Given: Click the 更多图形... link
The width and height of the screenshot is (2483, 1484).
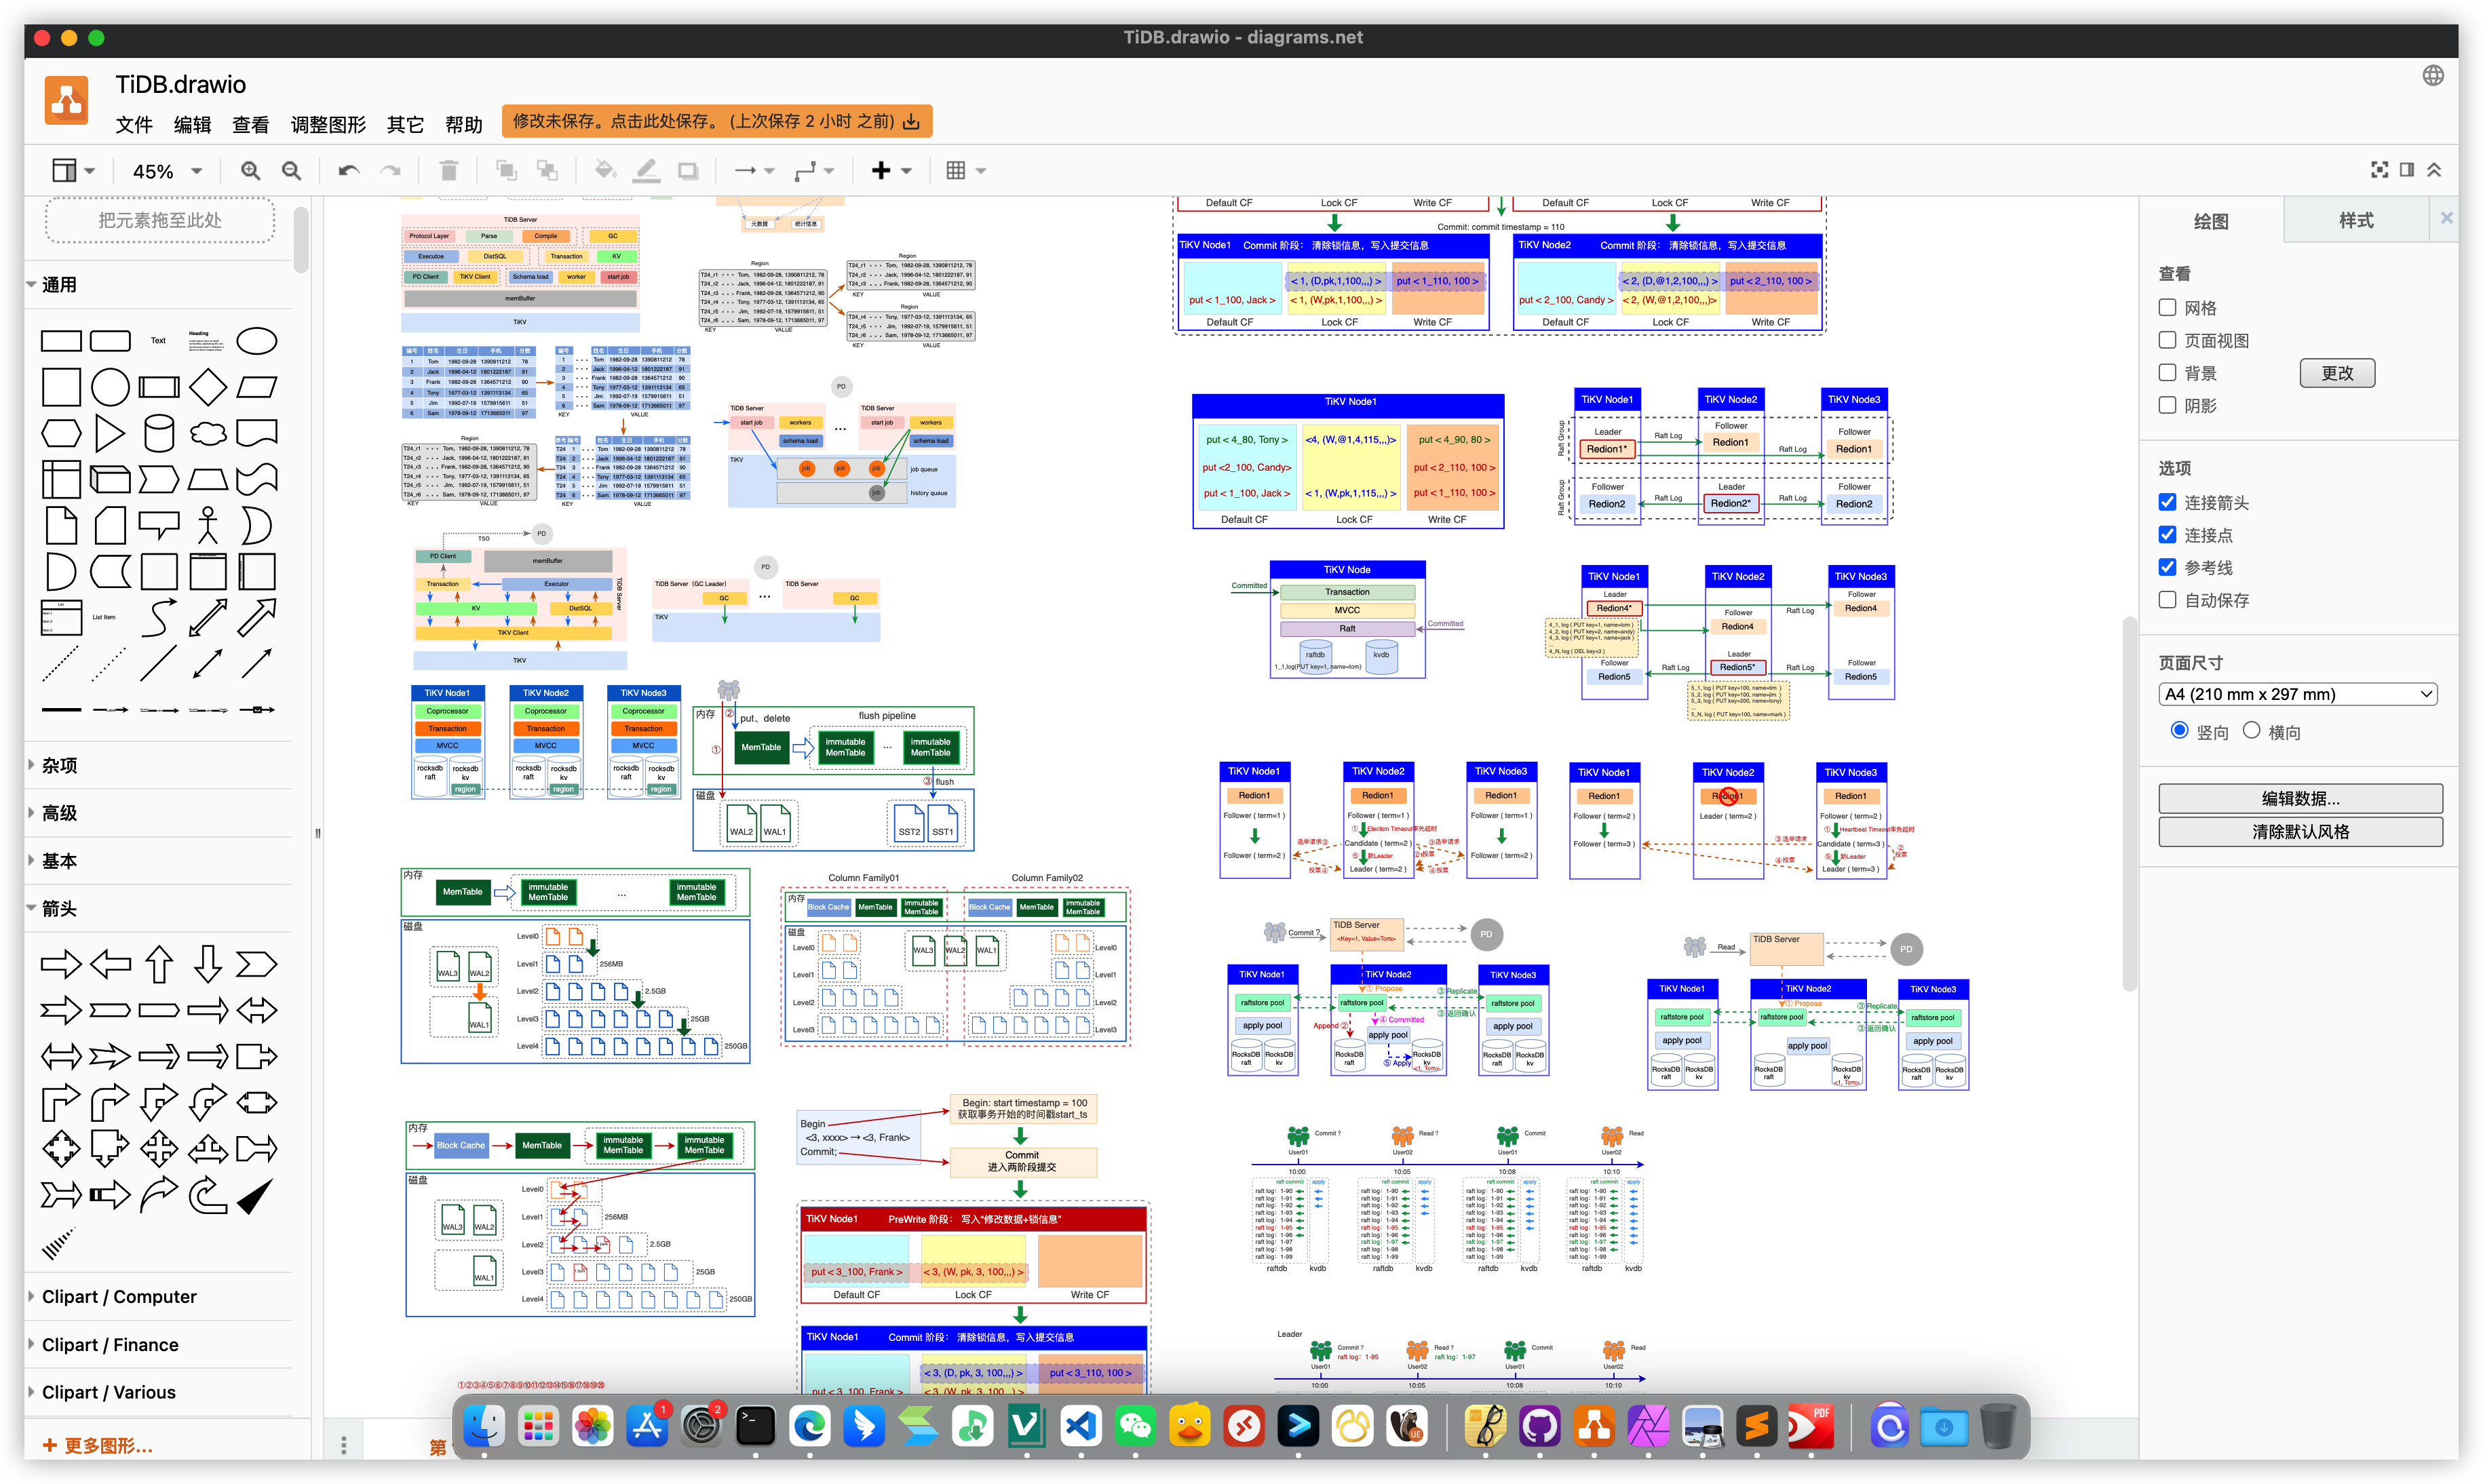Looking at the screenshot, I should [x=98, y=1446].
